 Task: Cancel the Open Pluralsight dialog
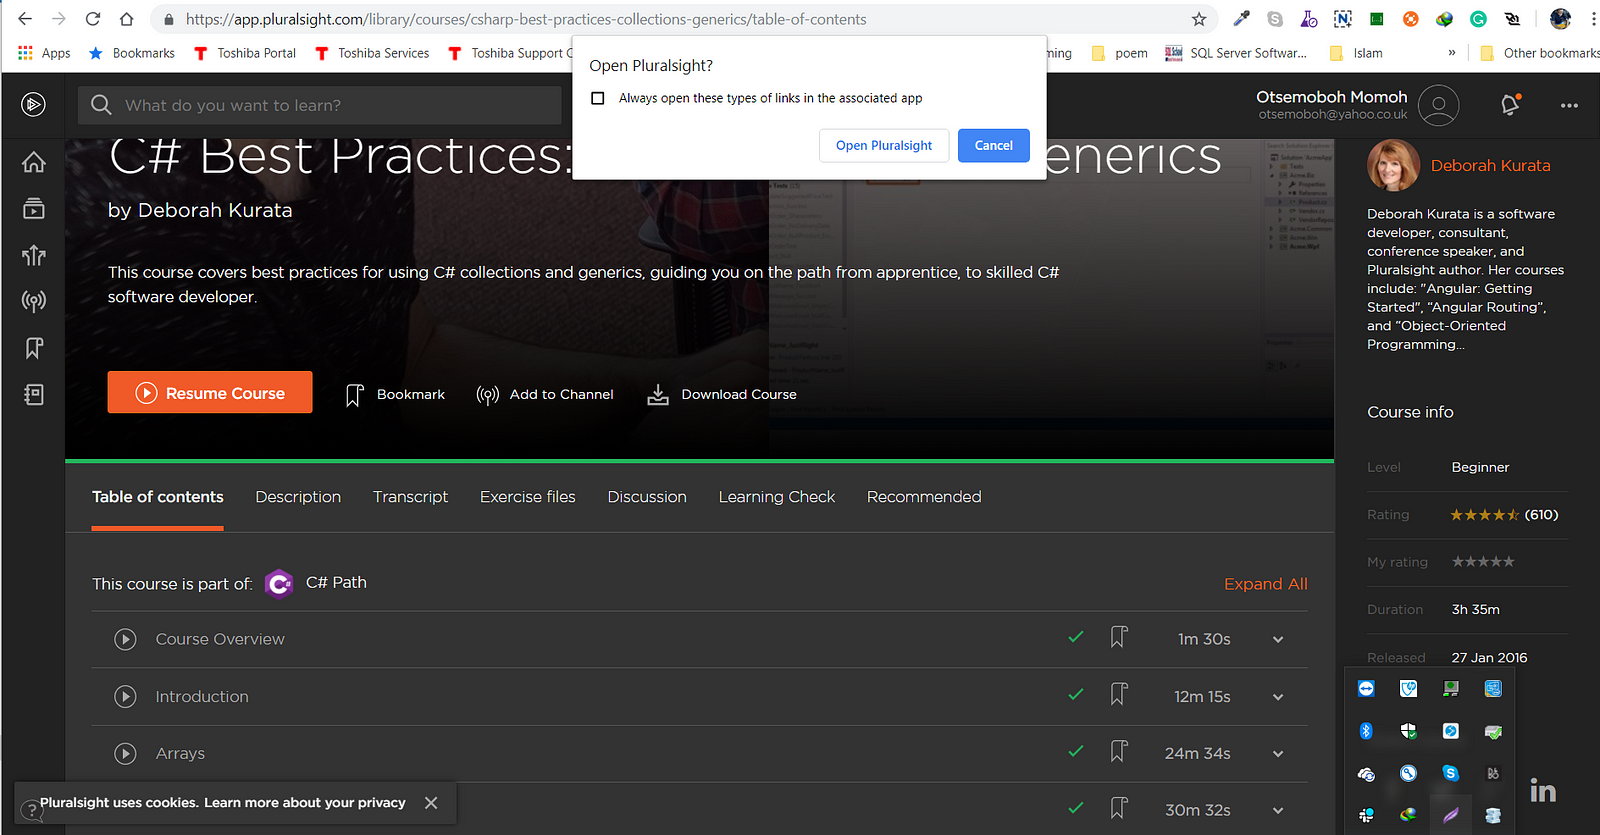point(994,145)
